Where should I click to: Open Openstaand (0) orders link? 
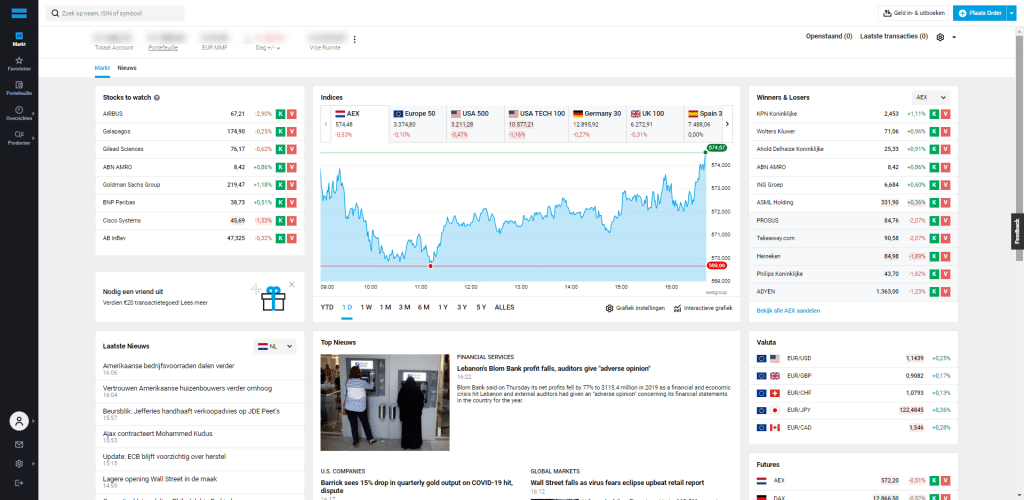[x=829, y=37]
